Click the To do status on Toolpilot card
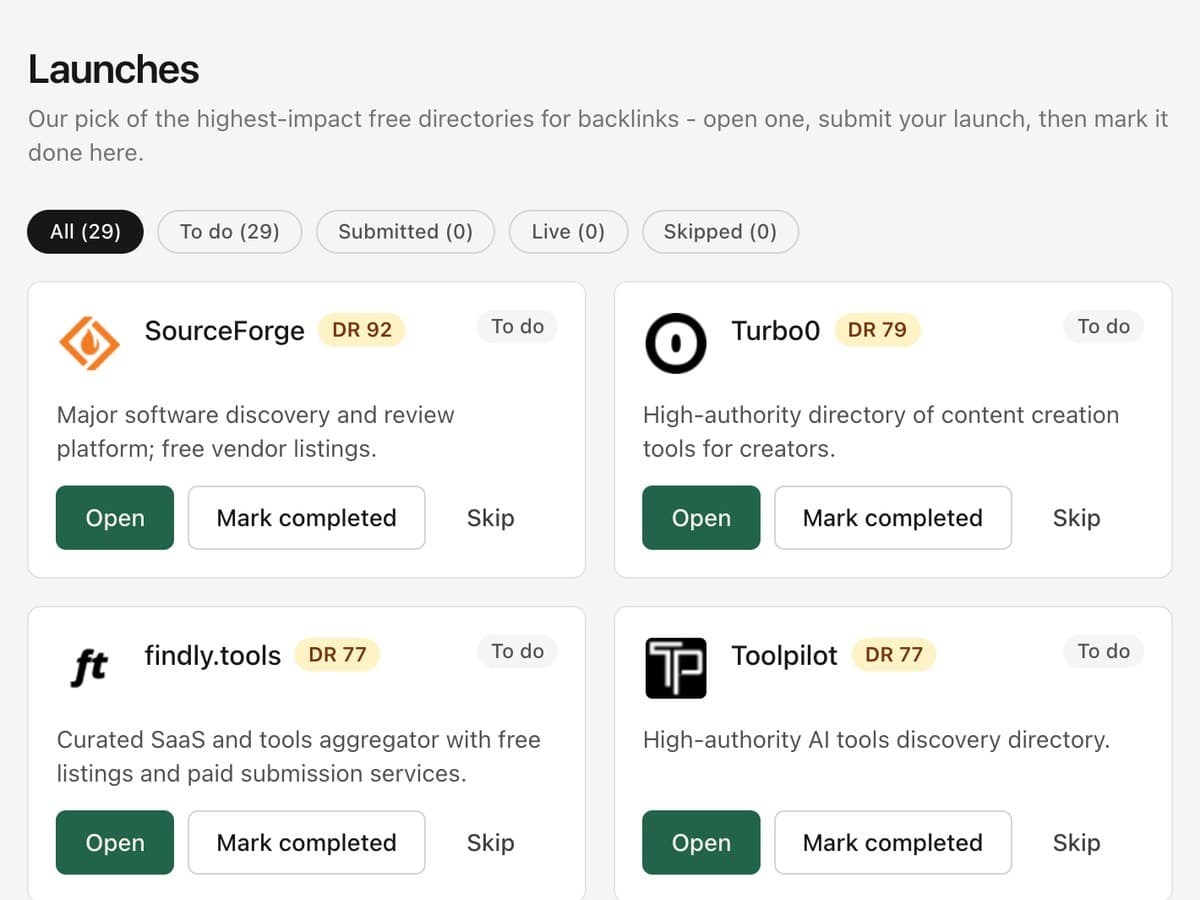1200x900 pixels. 1104,651
